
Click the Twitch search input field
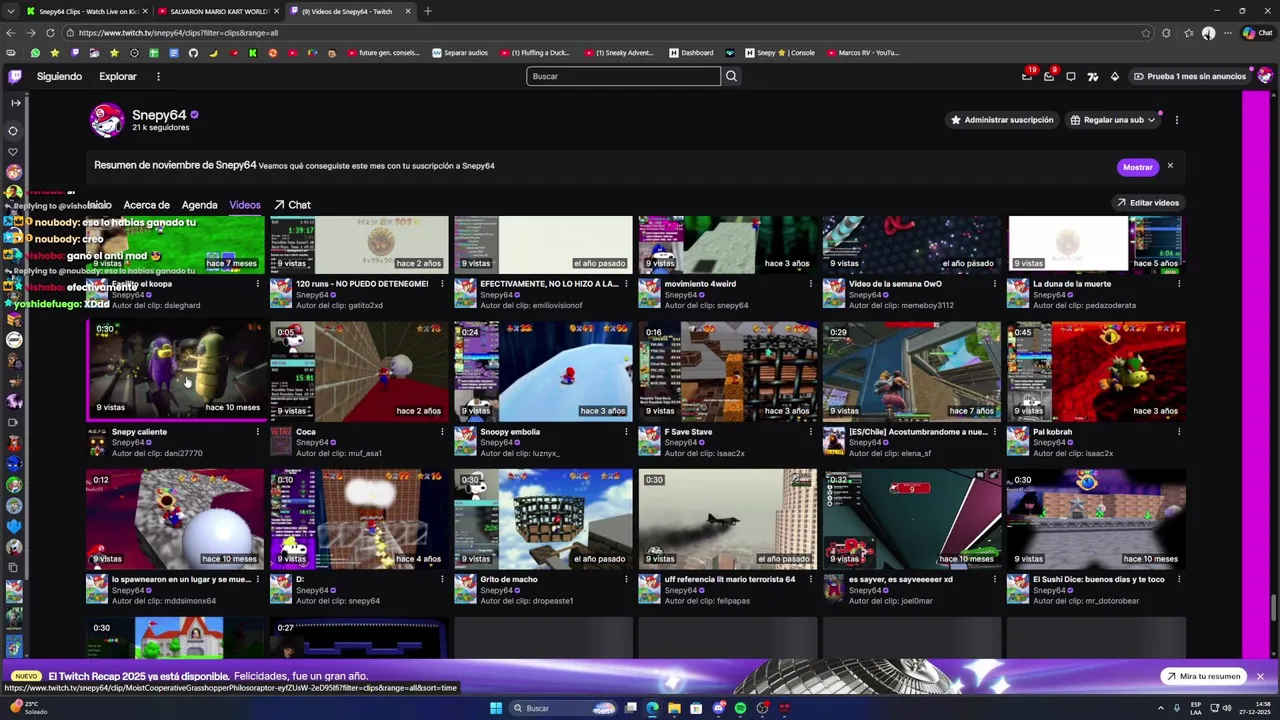[623, 76]
